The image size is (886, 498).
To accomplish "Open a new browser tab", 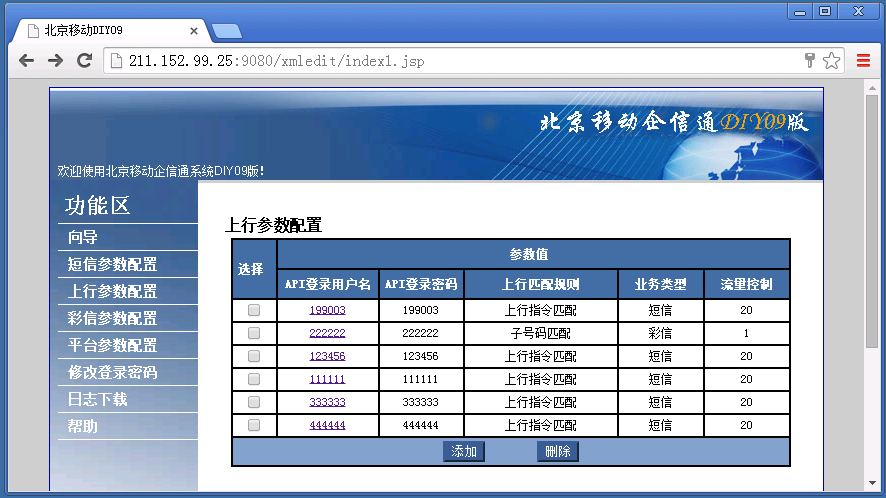I will pyautogui.click(x=227, y=31).
